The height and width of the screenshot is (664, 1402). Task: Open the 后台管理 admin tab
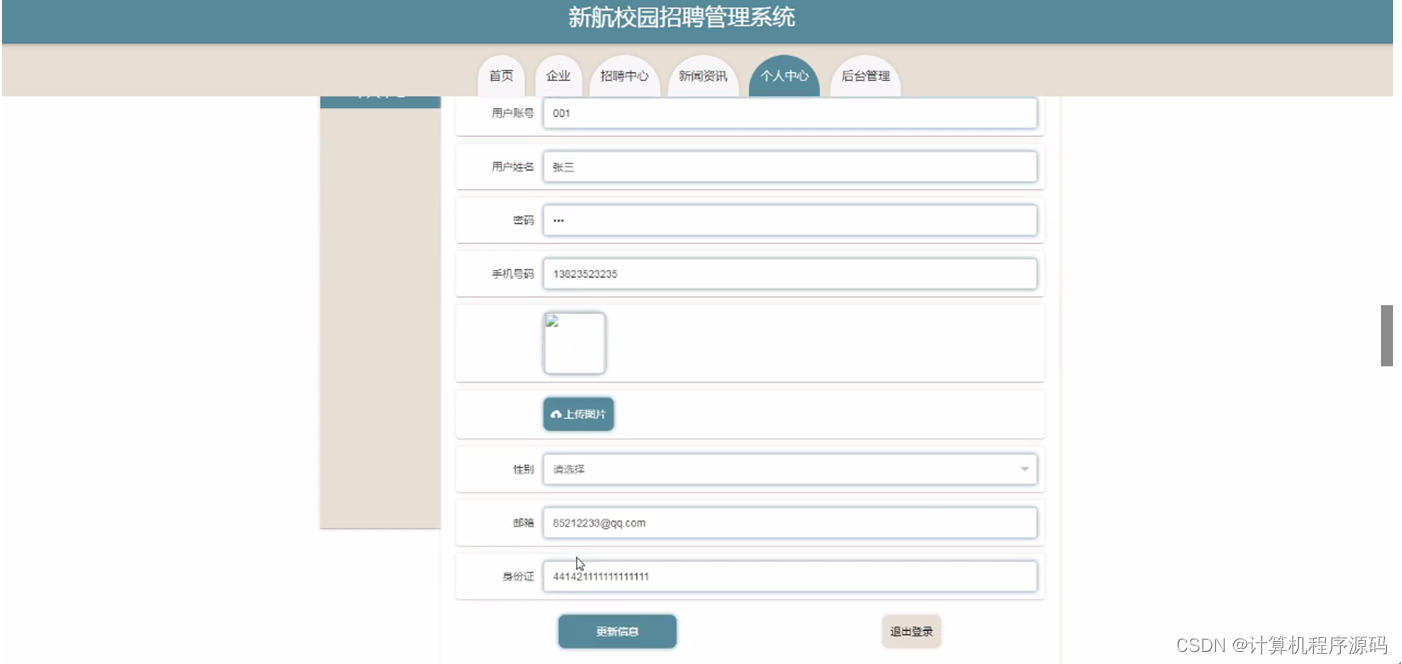[x=864, y=75]
